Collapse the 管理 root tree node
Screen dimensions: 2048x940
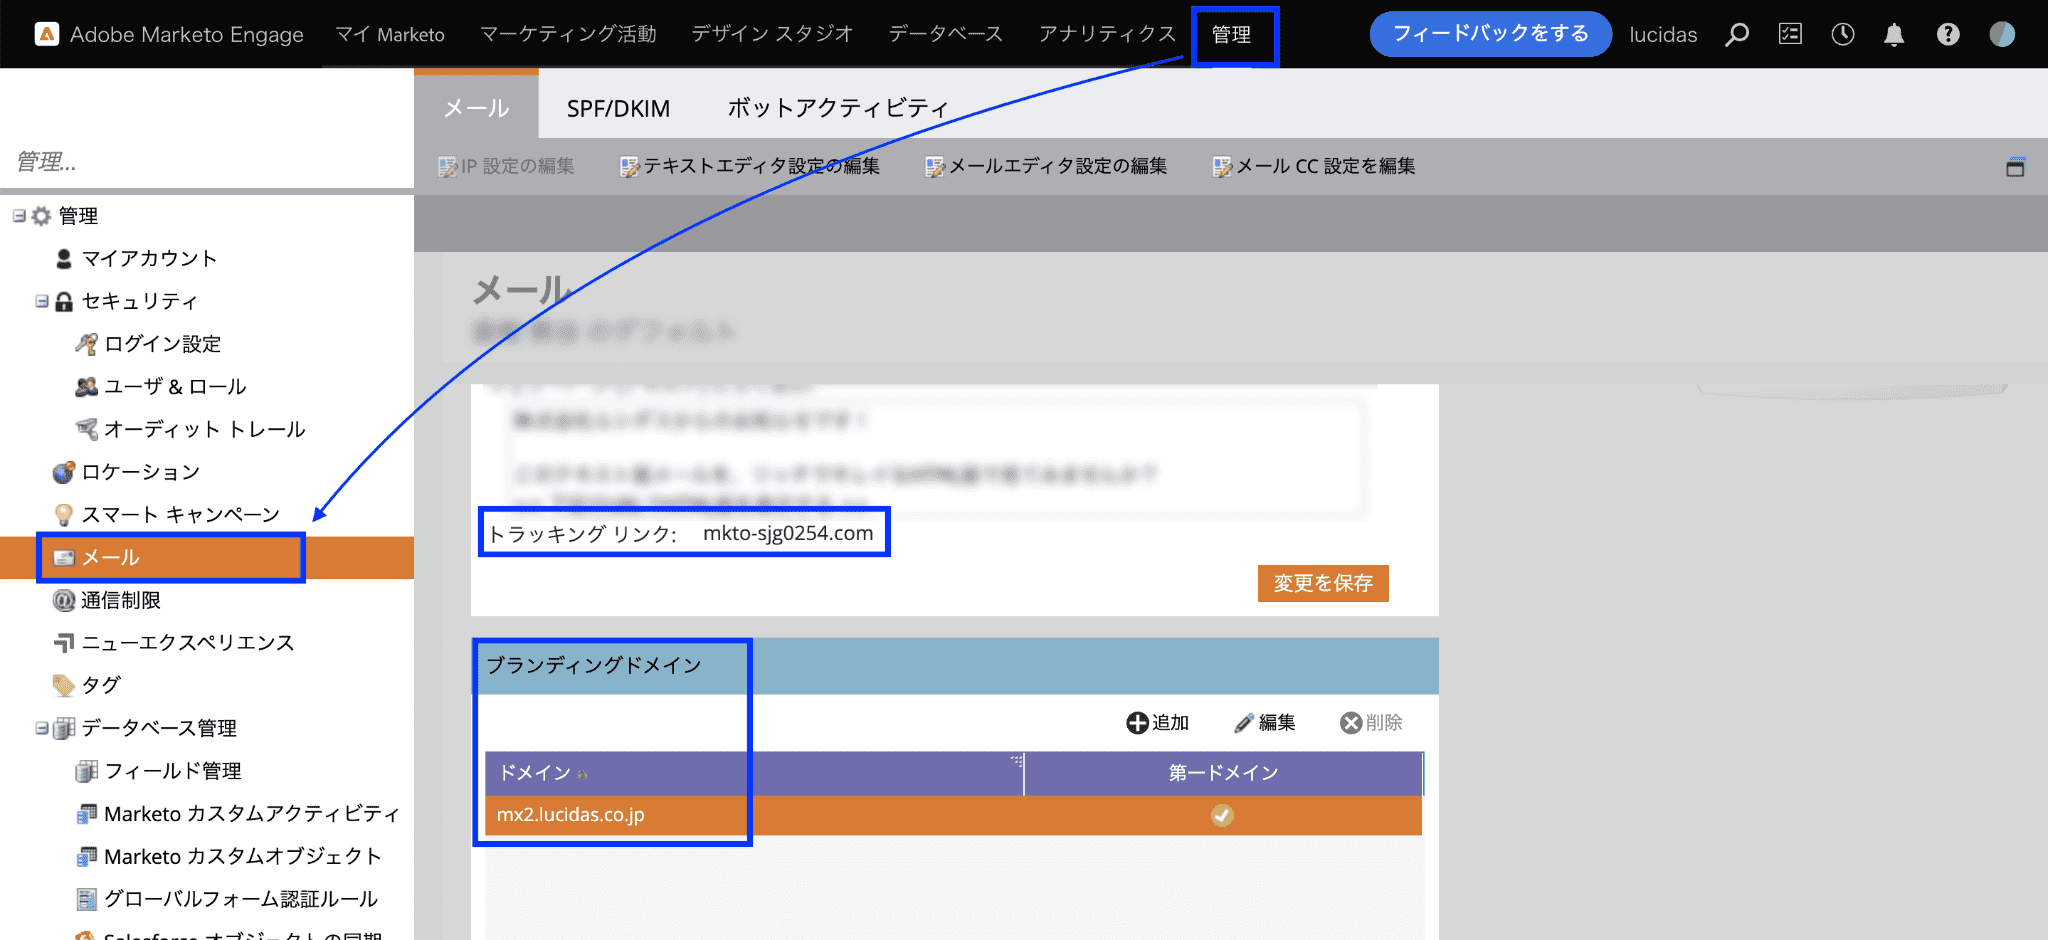click(19, 216)
